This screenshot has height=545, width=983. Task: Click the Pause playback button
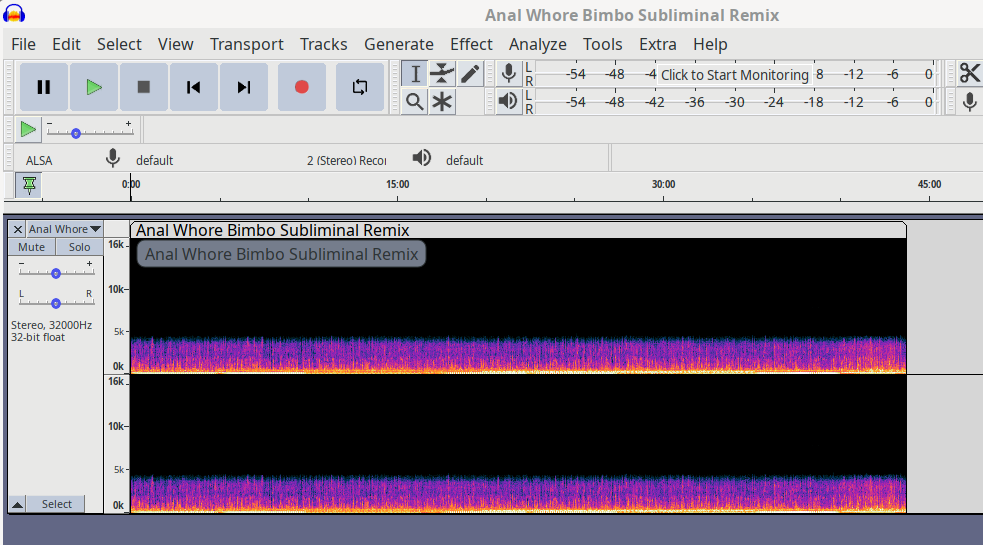coord(44,87)
